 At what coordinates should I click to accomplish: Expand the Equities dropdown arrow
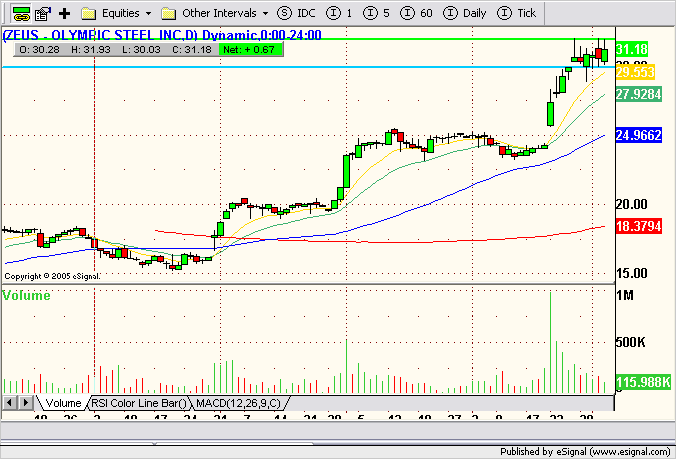tap(148, 14)
